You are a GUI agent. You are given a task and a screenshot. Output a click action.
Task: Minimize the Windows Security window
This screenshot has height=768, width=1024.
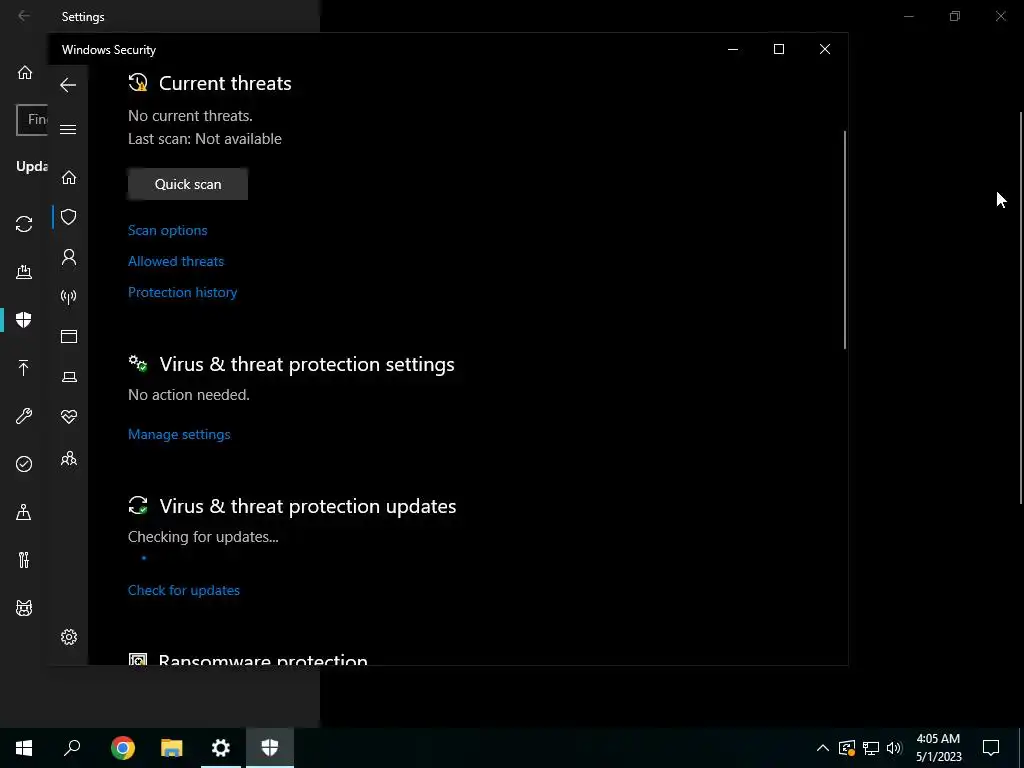[733, 50]
